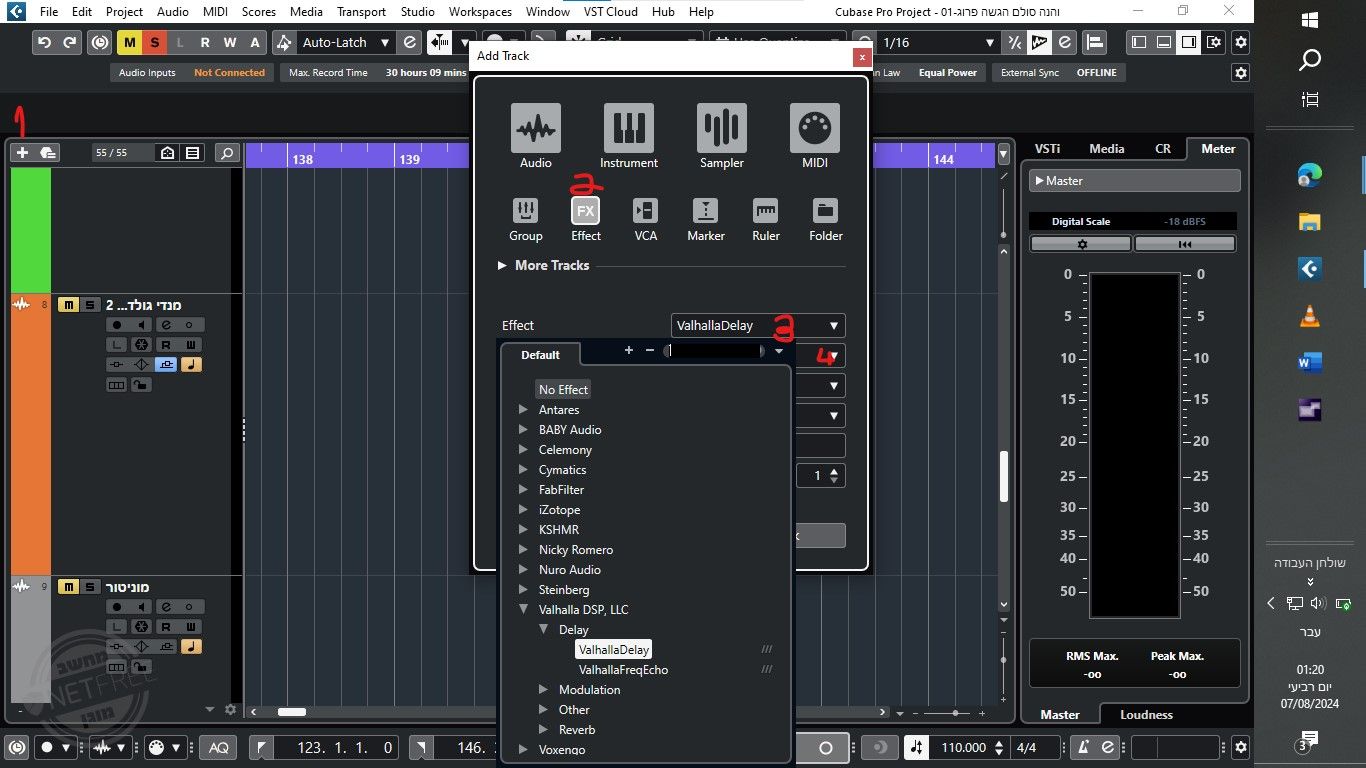The width and height of the screenshot is (1366, 768).
Task: Switch to the Media tab in right zone
Action: (1107, 148)
